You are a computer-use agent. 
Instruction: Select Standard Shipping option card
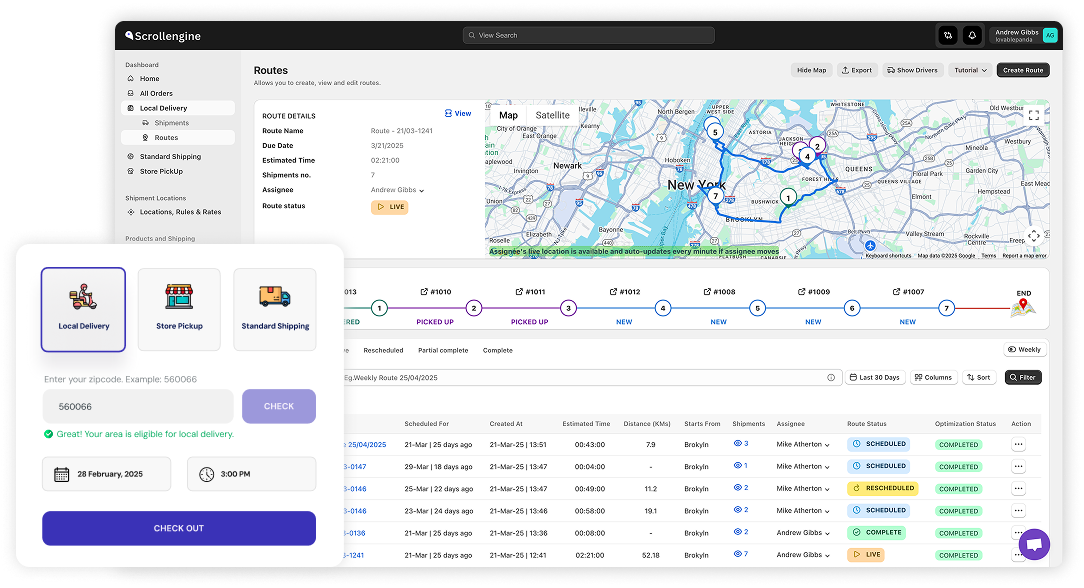(x=275, y=310)
